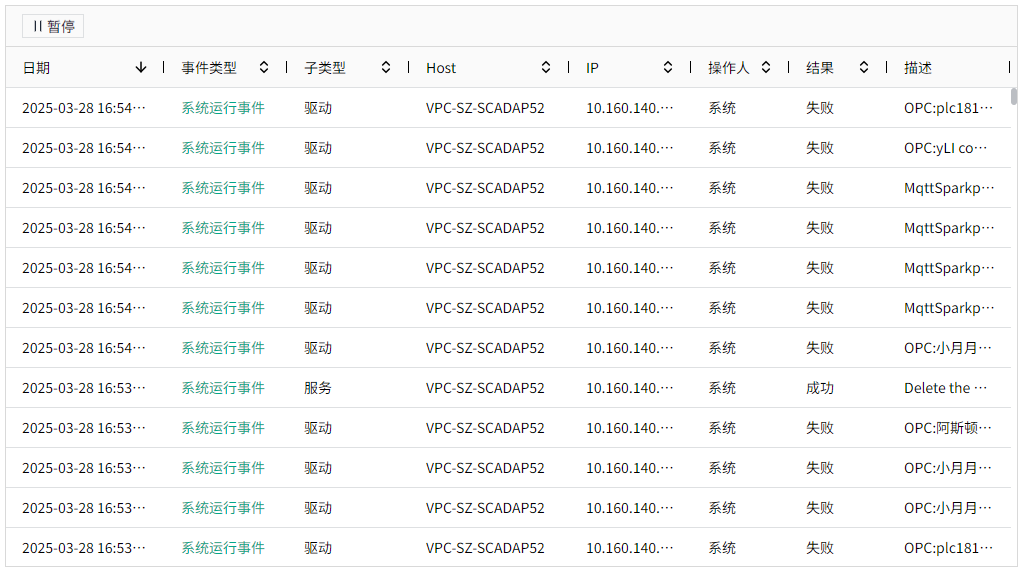Select the OPC:阿斯顿 description cell
This screenshot has height=575, width=1024.
coord(947,428)
